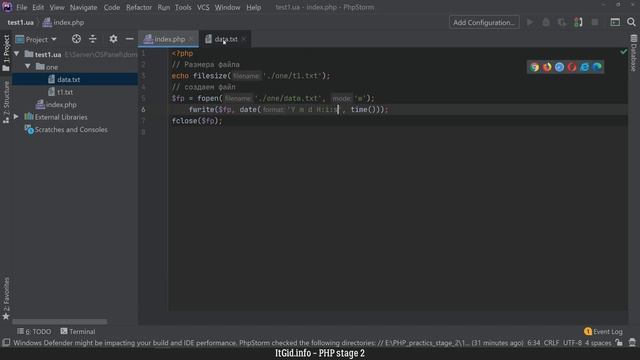Place cursor on line 7 fclose code
640x360 pixels.
[x=197, y=121]
